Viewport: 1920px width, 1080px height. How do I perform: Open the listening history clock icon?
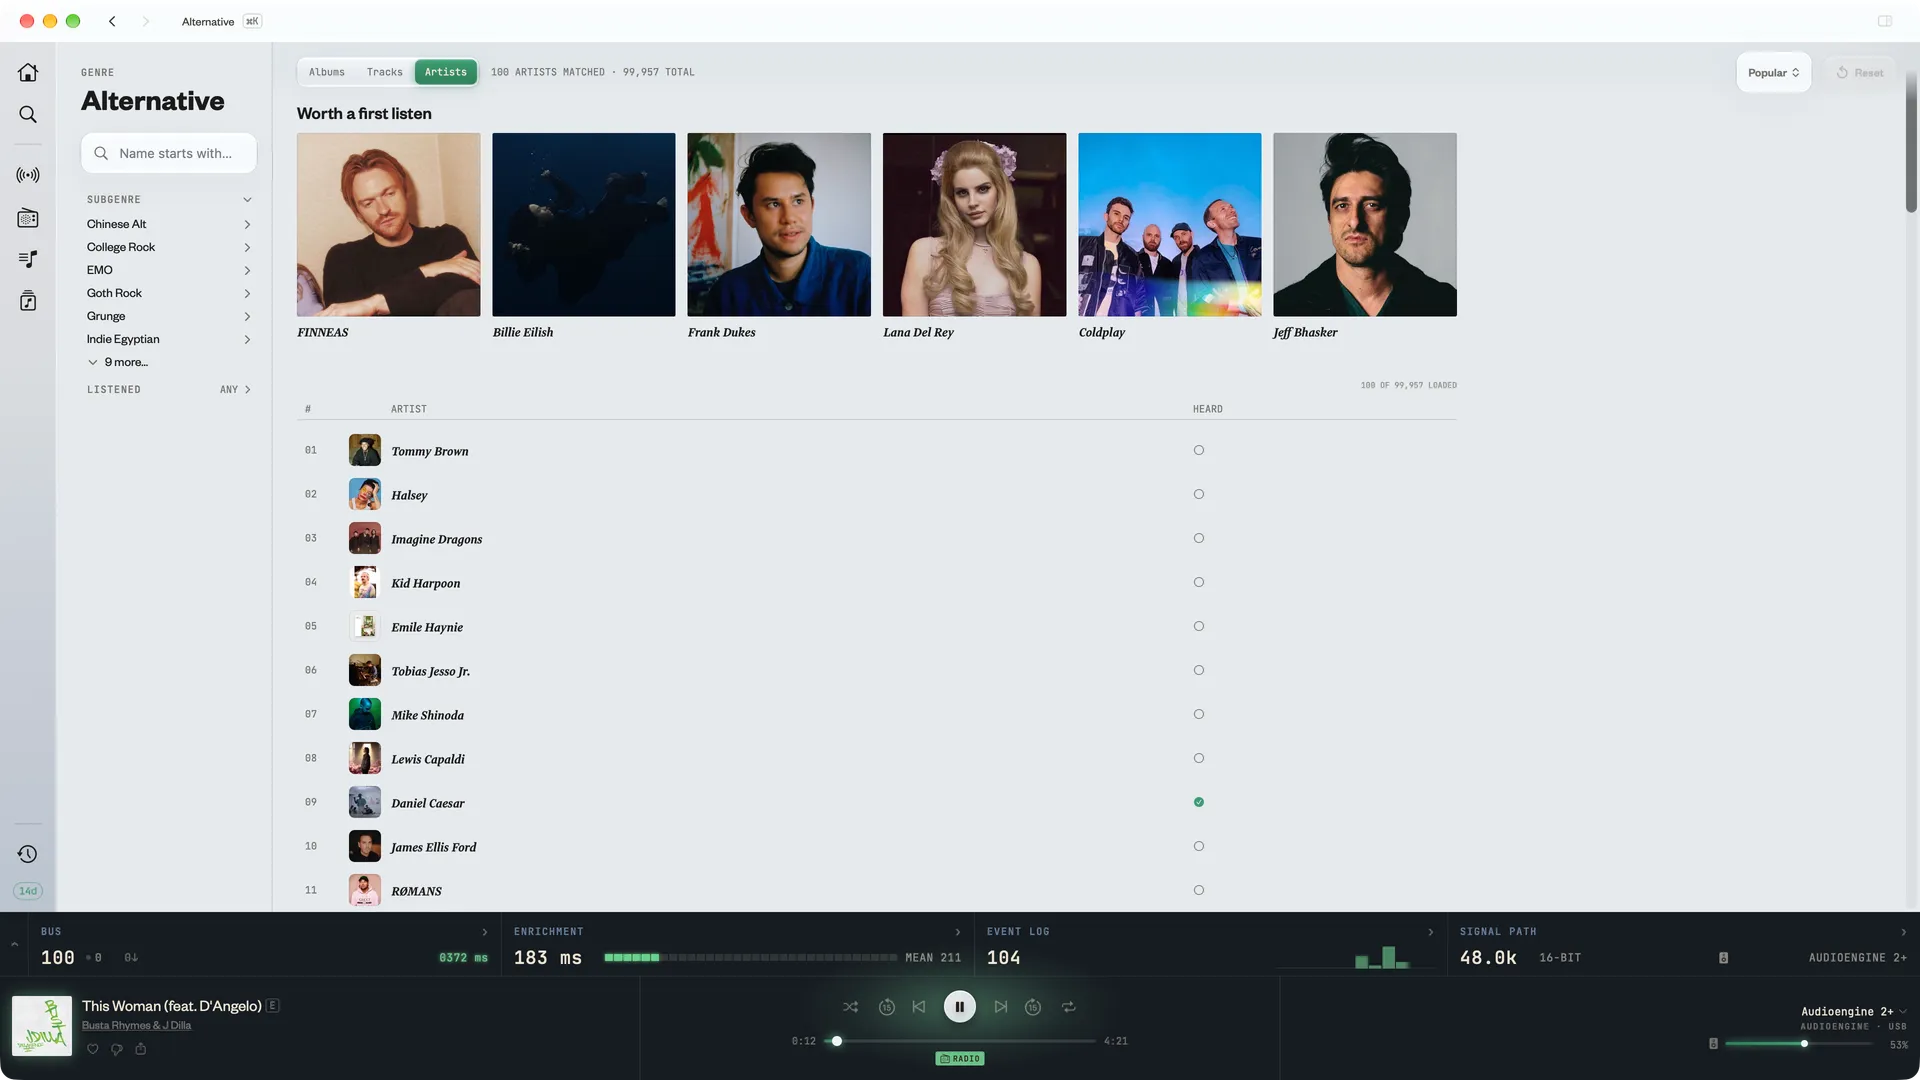(x=28, y=854)
